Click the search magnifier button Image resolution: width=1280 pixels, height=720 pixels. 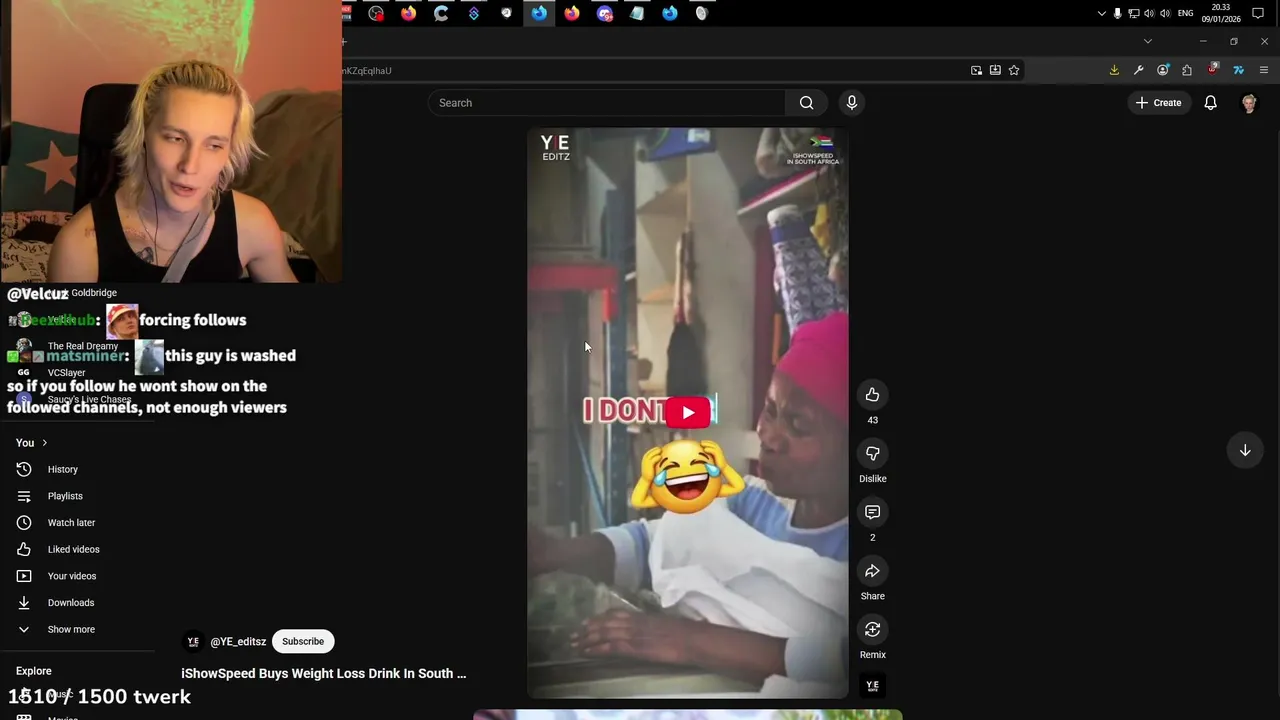click(x=806, y=103)
